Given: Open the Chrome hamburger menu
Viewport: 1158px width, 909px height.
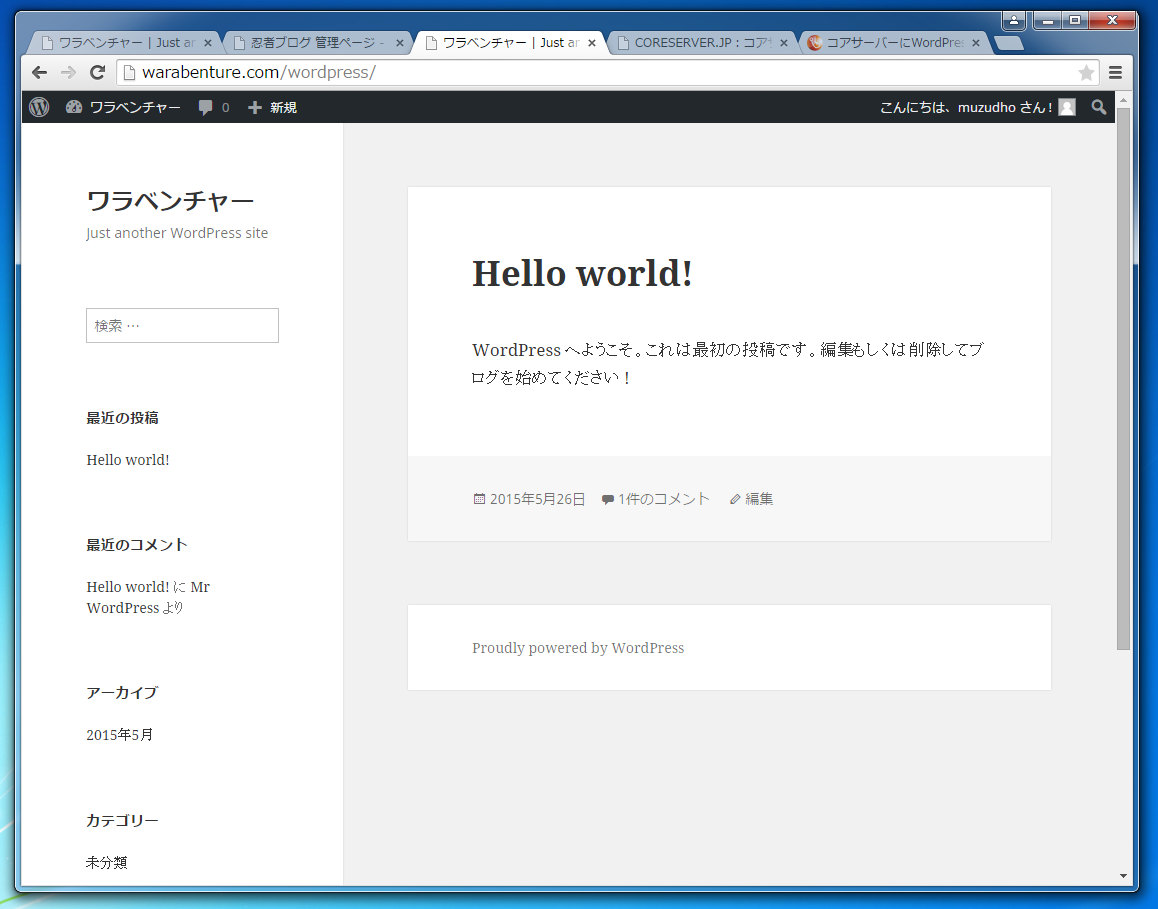Looking at the screenshot, I should pos(1115,72).
